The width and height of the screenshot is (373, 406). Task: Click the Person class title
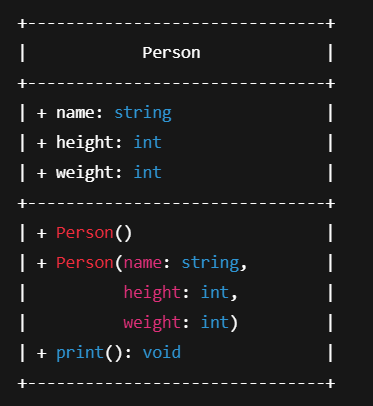tap(171, 53)
